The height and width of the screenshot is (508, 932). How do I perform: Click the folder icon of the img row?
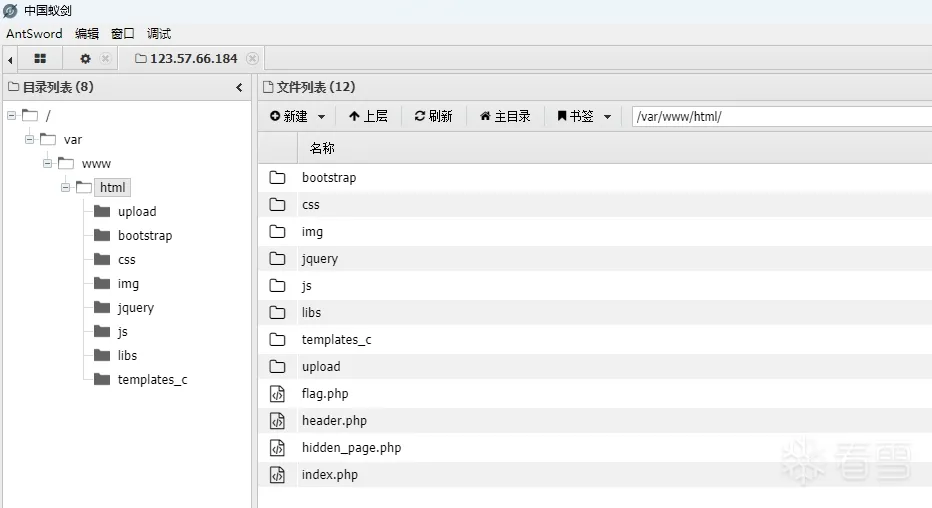[x=277, y=232]
